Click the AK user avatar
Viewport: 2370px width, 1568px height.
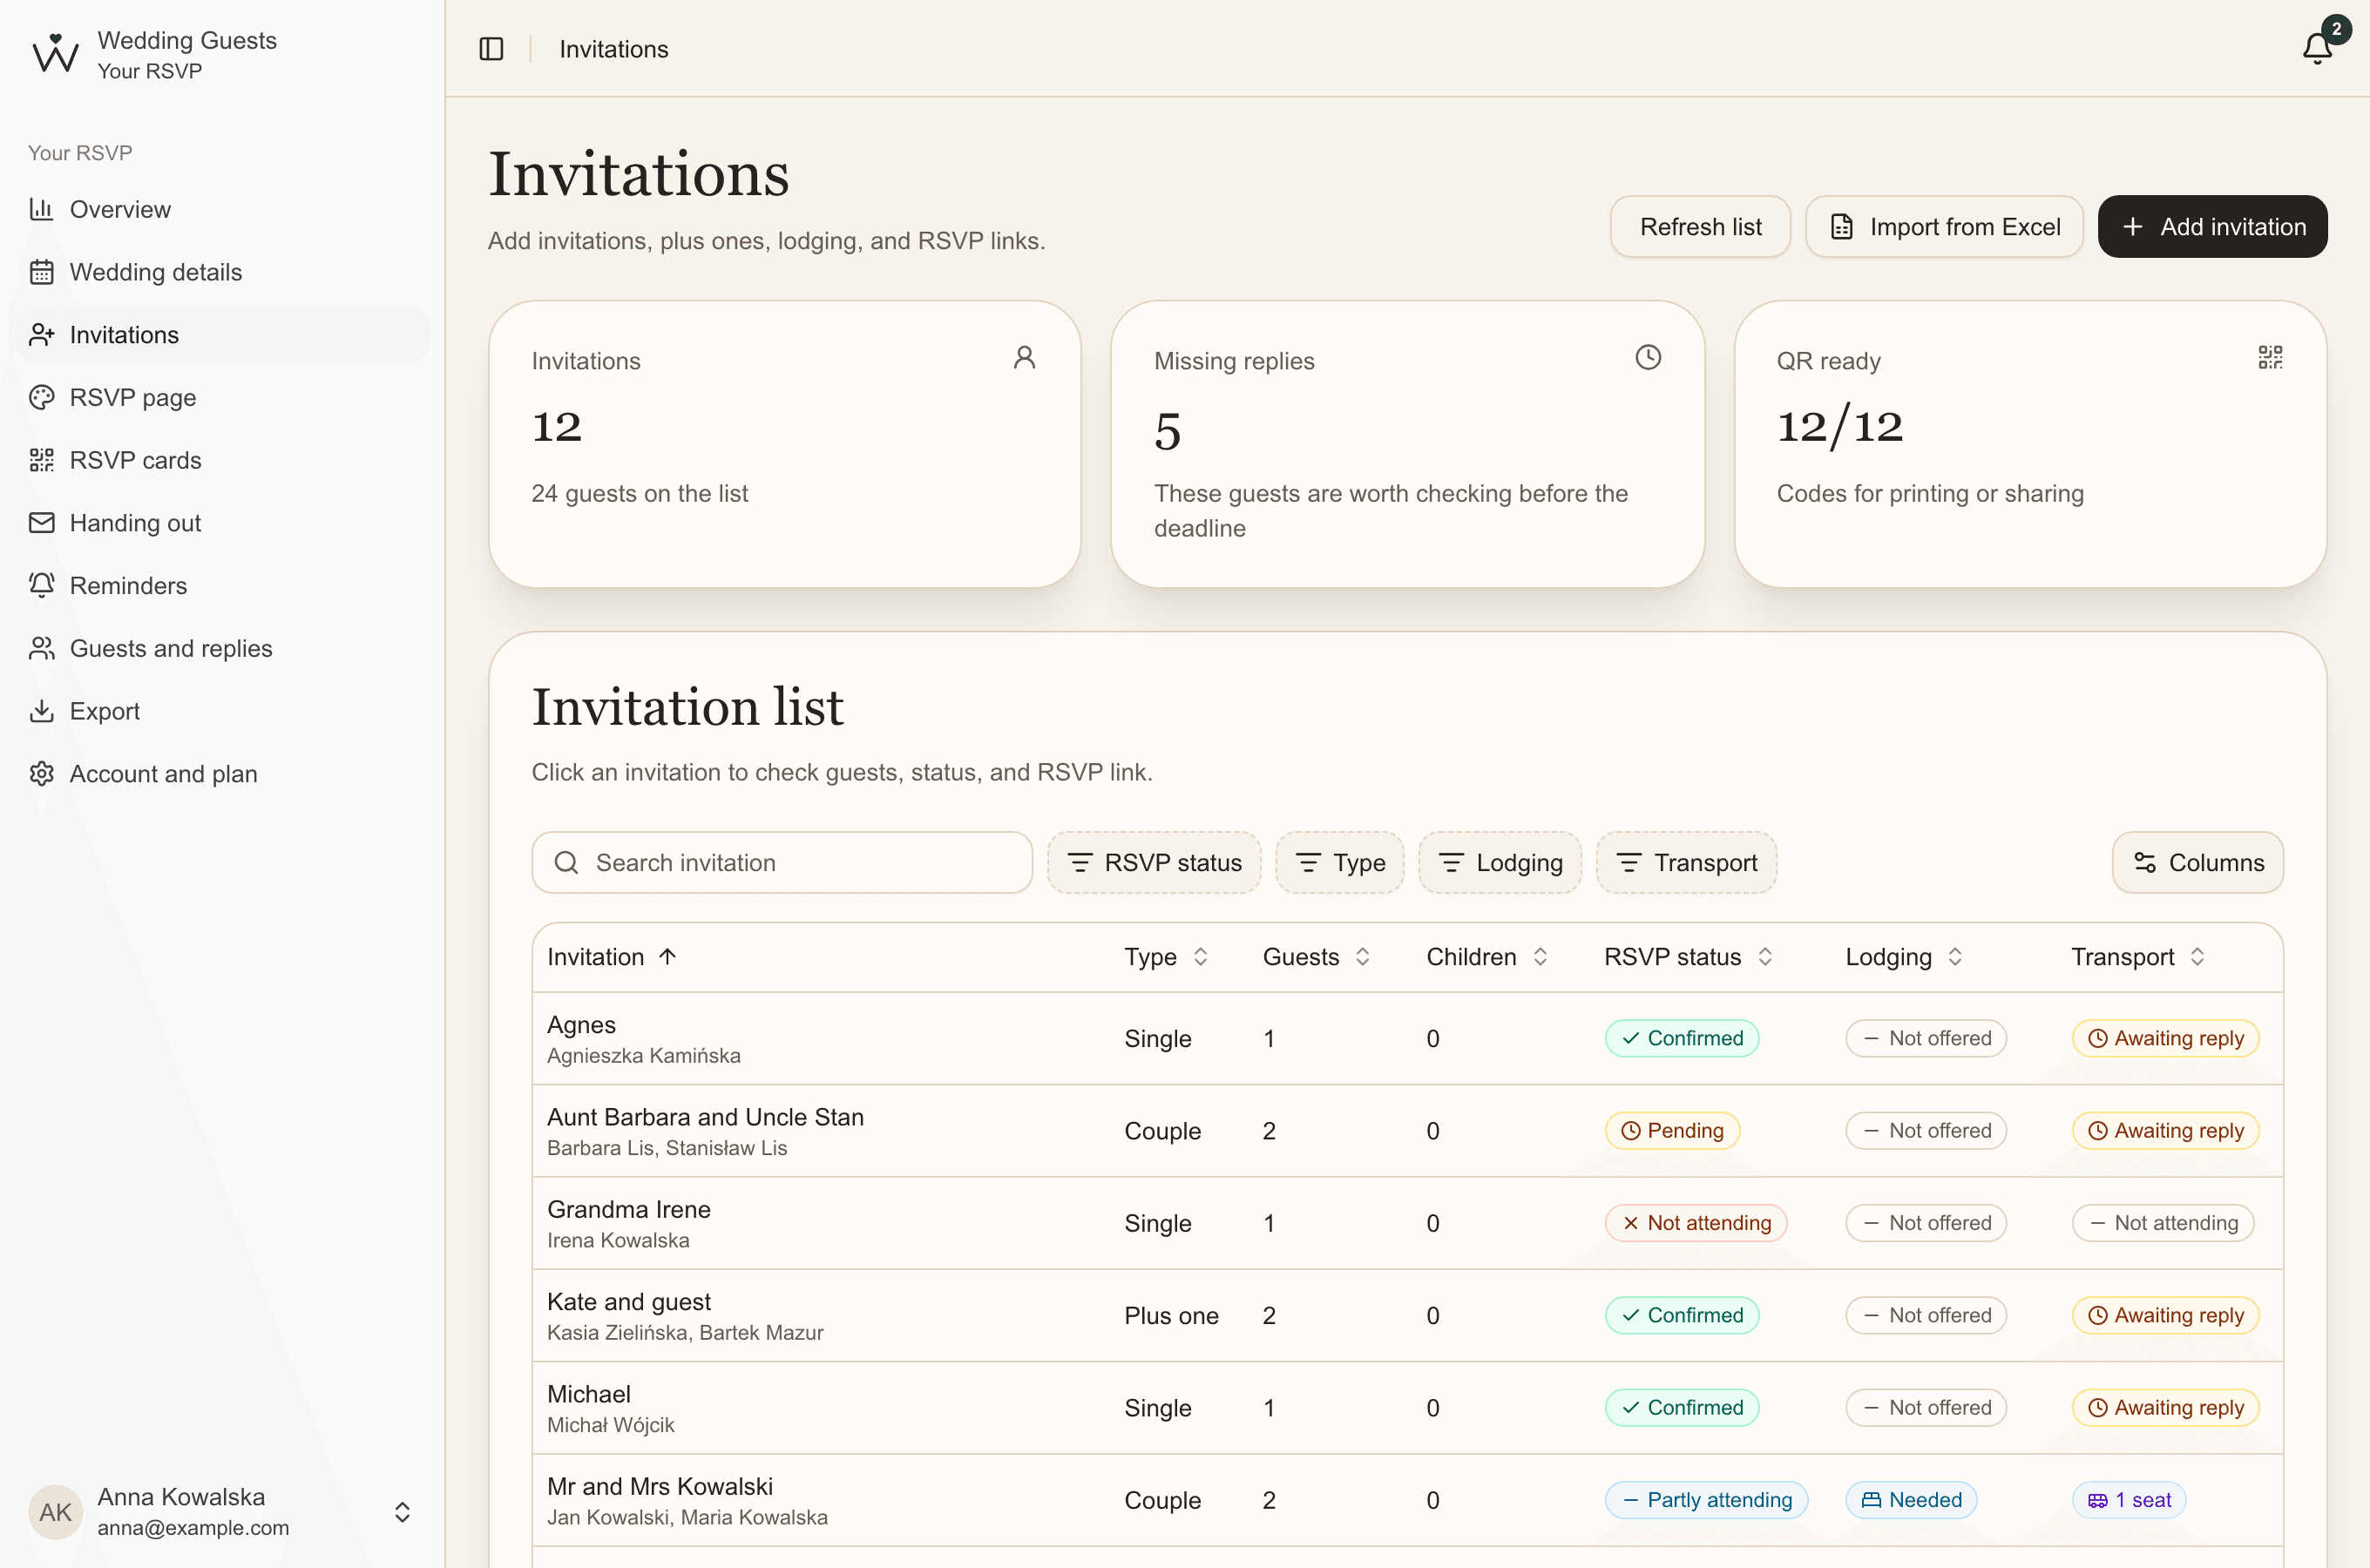56,1512
